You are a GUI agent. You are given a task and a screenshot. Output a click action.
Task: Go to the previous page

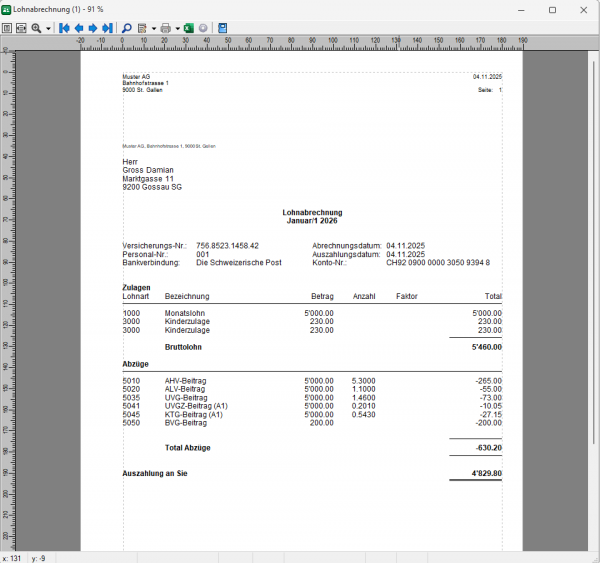coord(78,28)
